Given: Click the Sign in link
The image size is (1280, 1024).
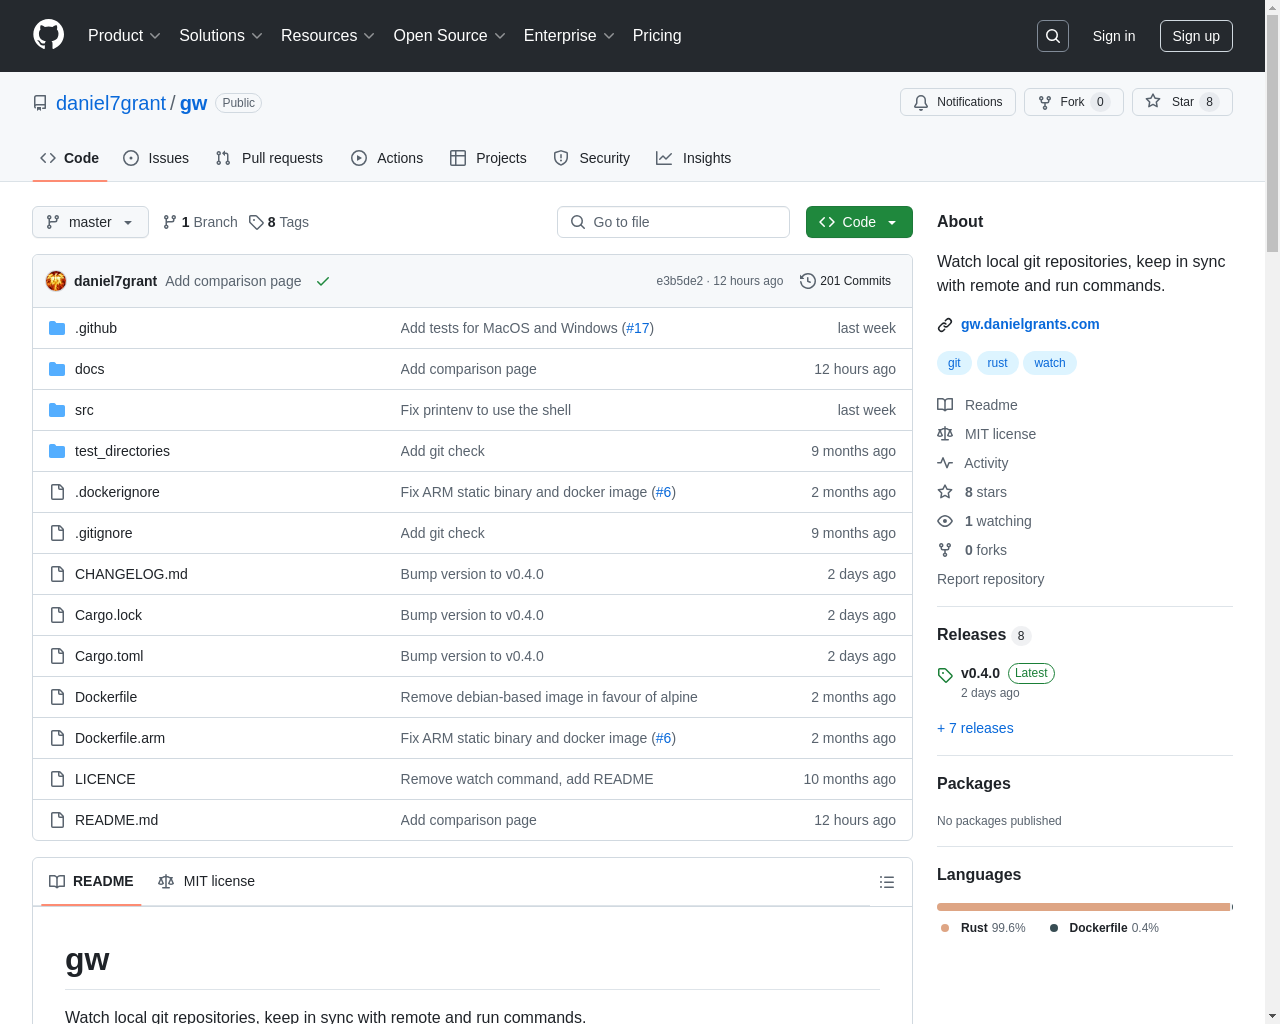Looking at the screenshot, I should (1114, 36).
